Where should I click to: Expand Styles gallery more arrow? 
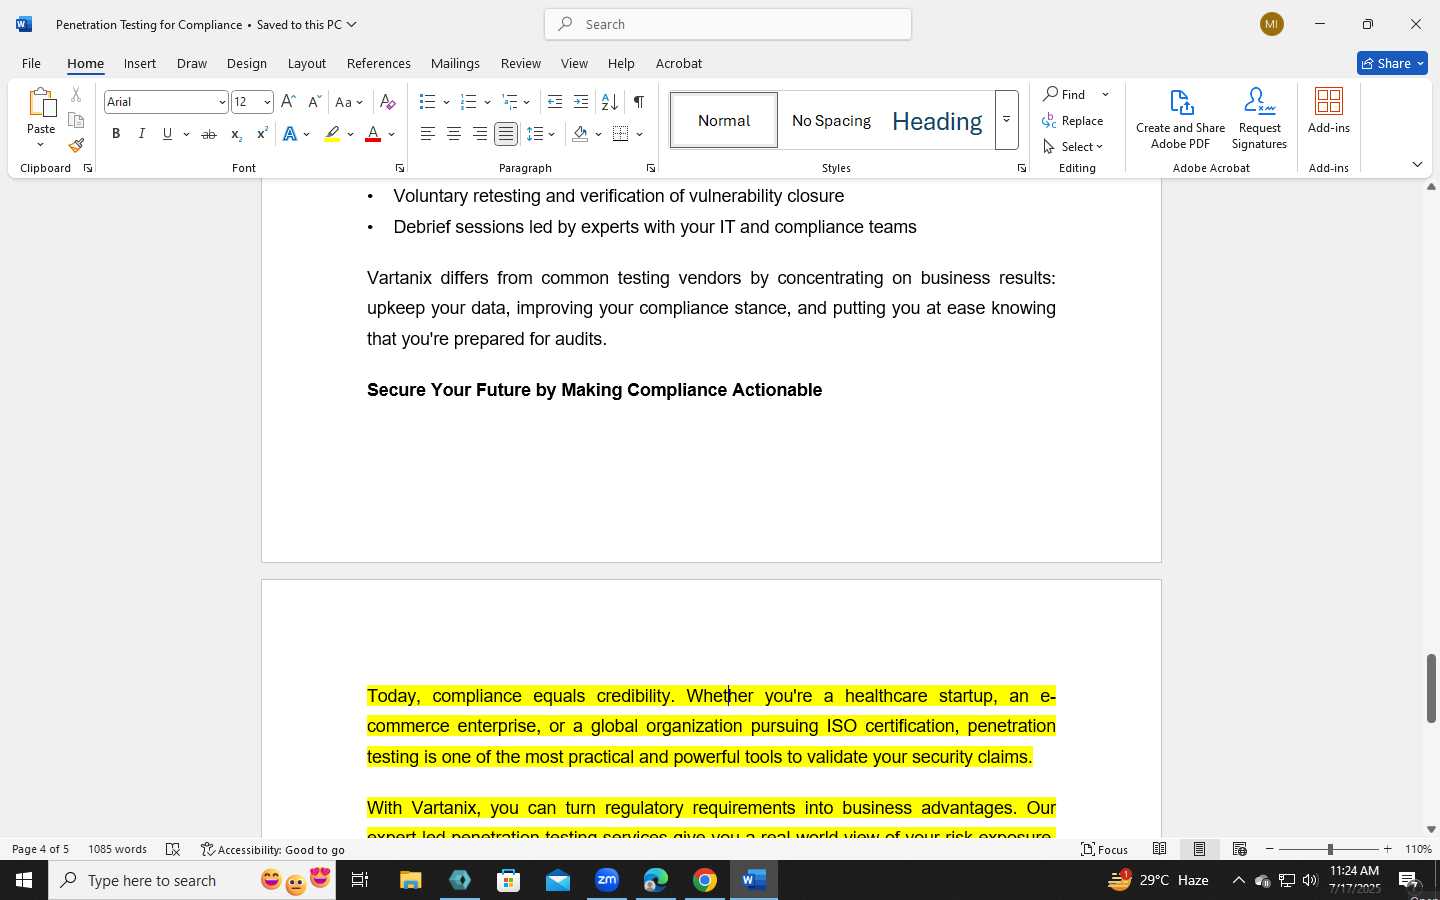point(1006,120)
